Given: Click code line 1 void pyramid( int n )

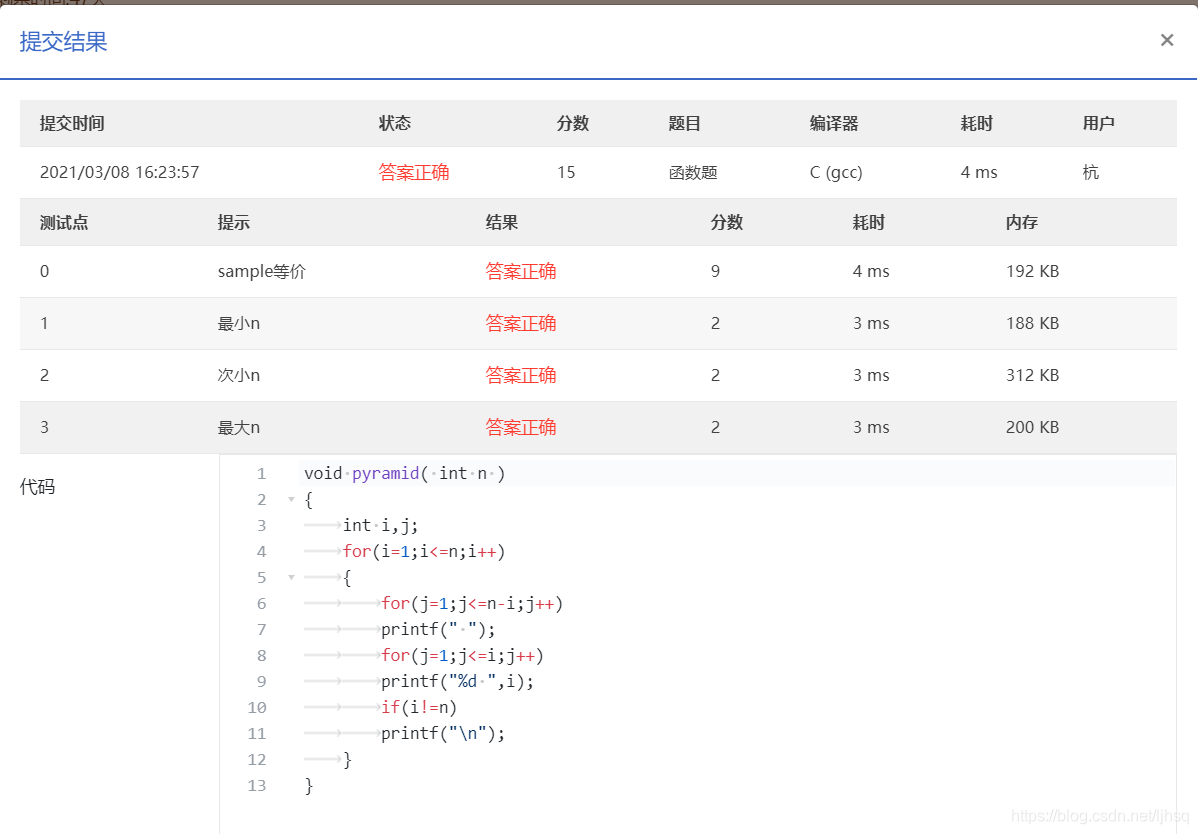Looking at the screenshot, I should (x=405, y=474).
